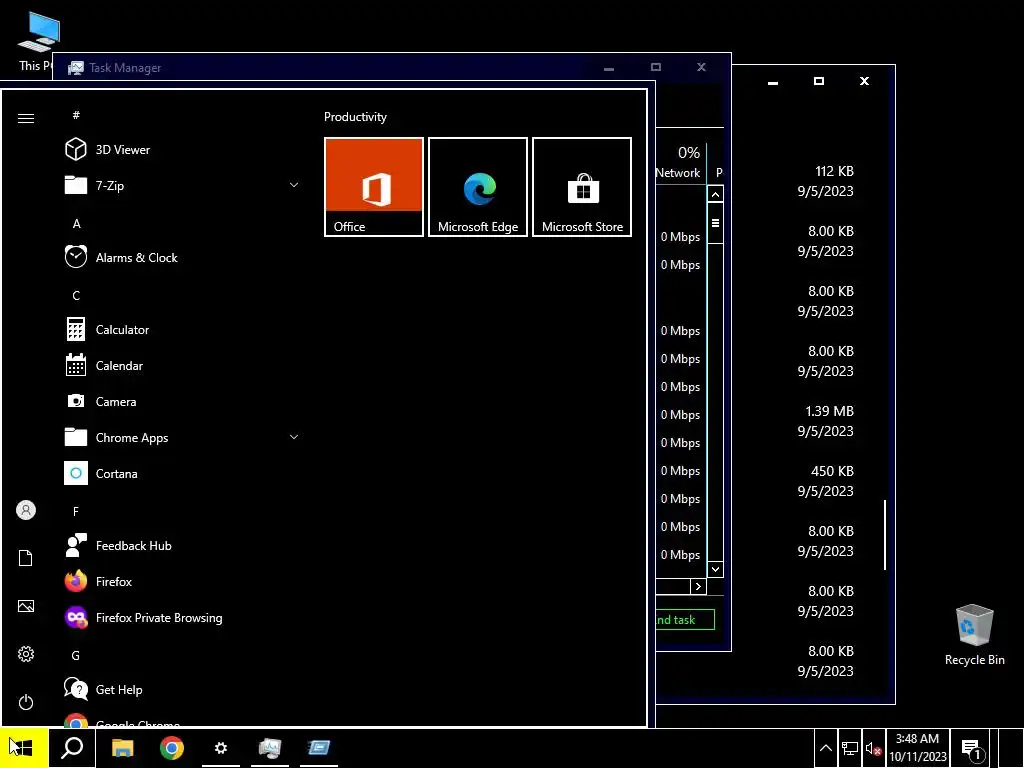Click the muted volume tray icon
The image size is (1024, 768).
coord(873,748)
